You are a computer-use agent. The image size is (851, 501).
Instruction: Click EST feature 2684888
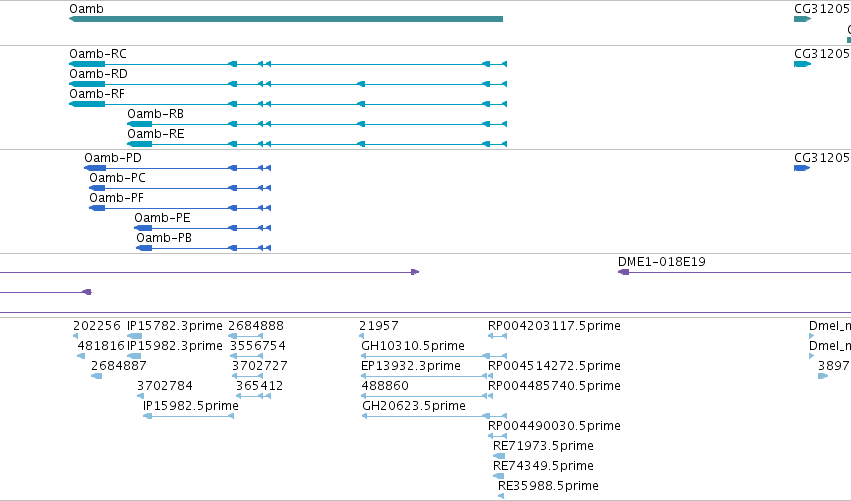point(256,326)
